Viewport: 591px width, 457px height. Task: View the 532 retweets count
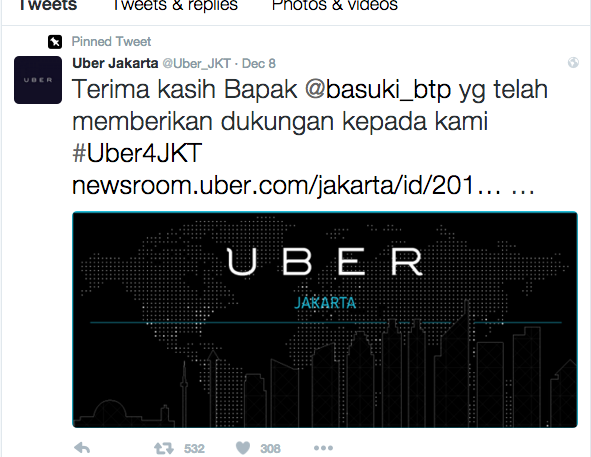click(194, 449)
